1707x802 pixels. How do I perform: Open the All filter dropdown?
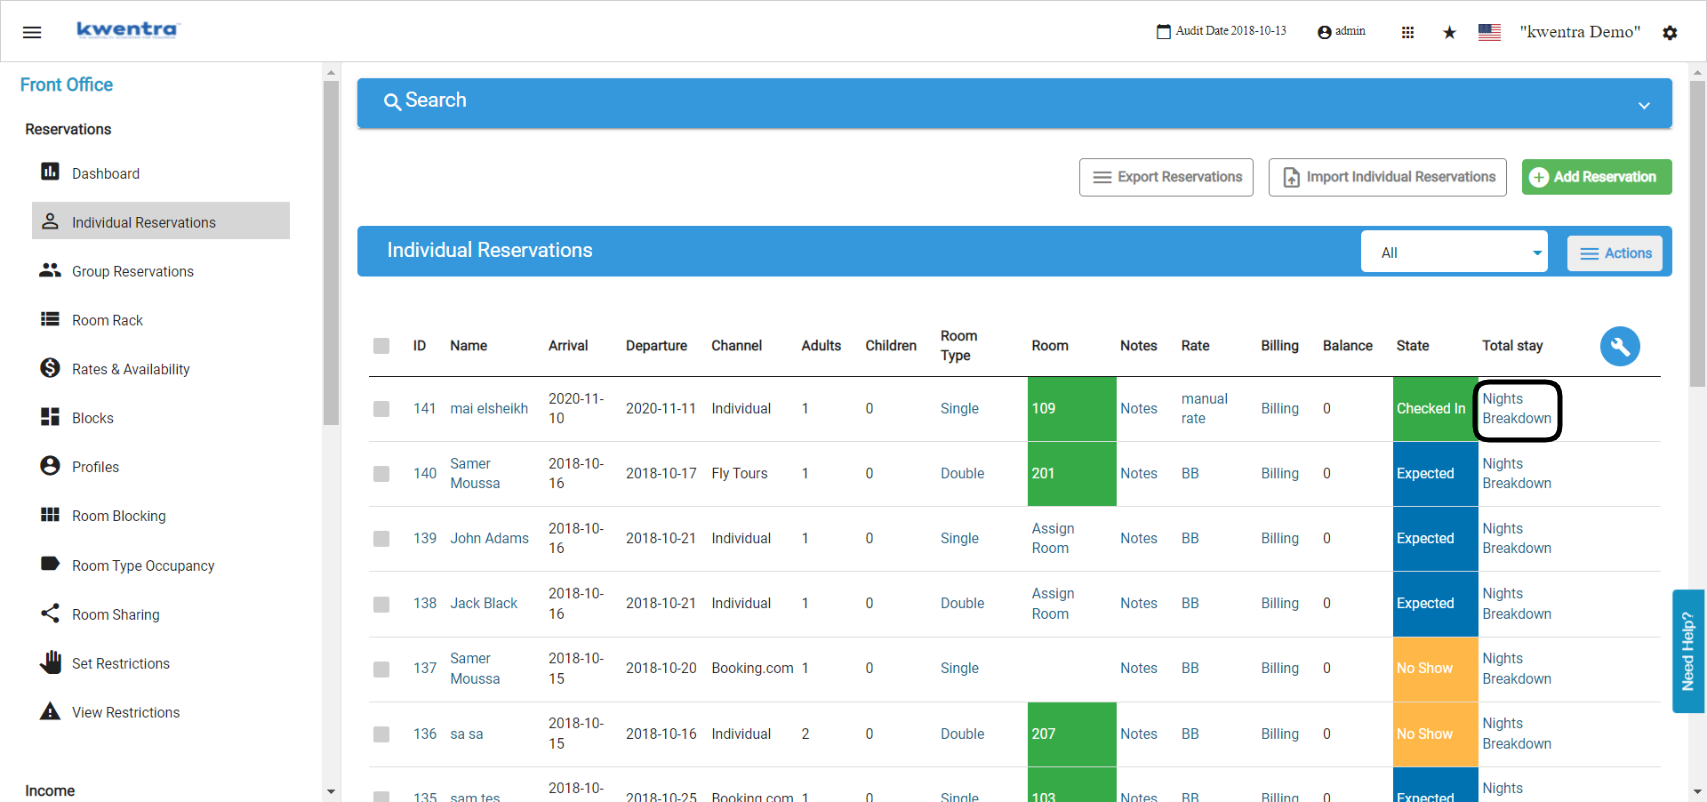pos(1454,252)
